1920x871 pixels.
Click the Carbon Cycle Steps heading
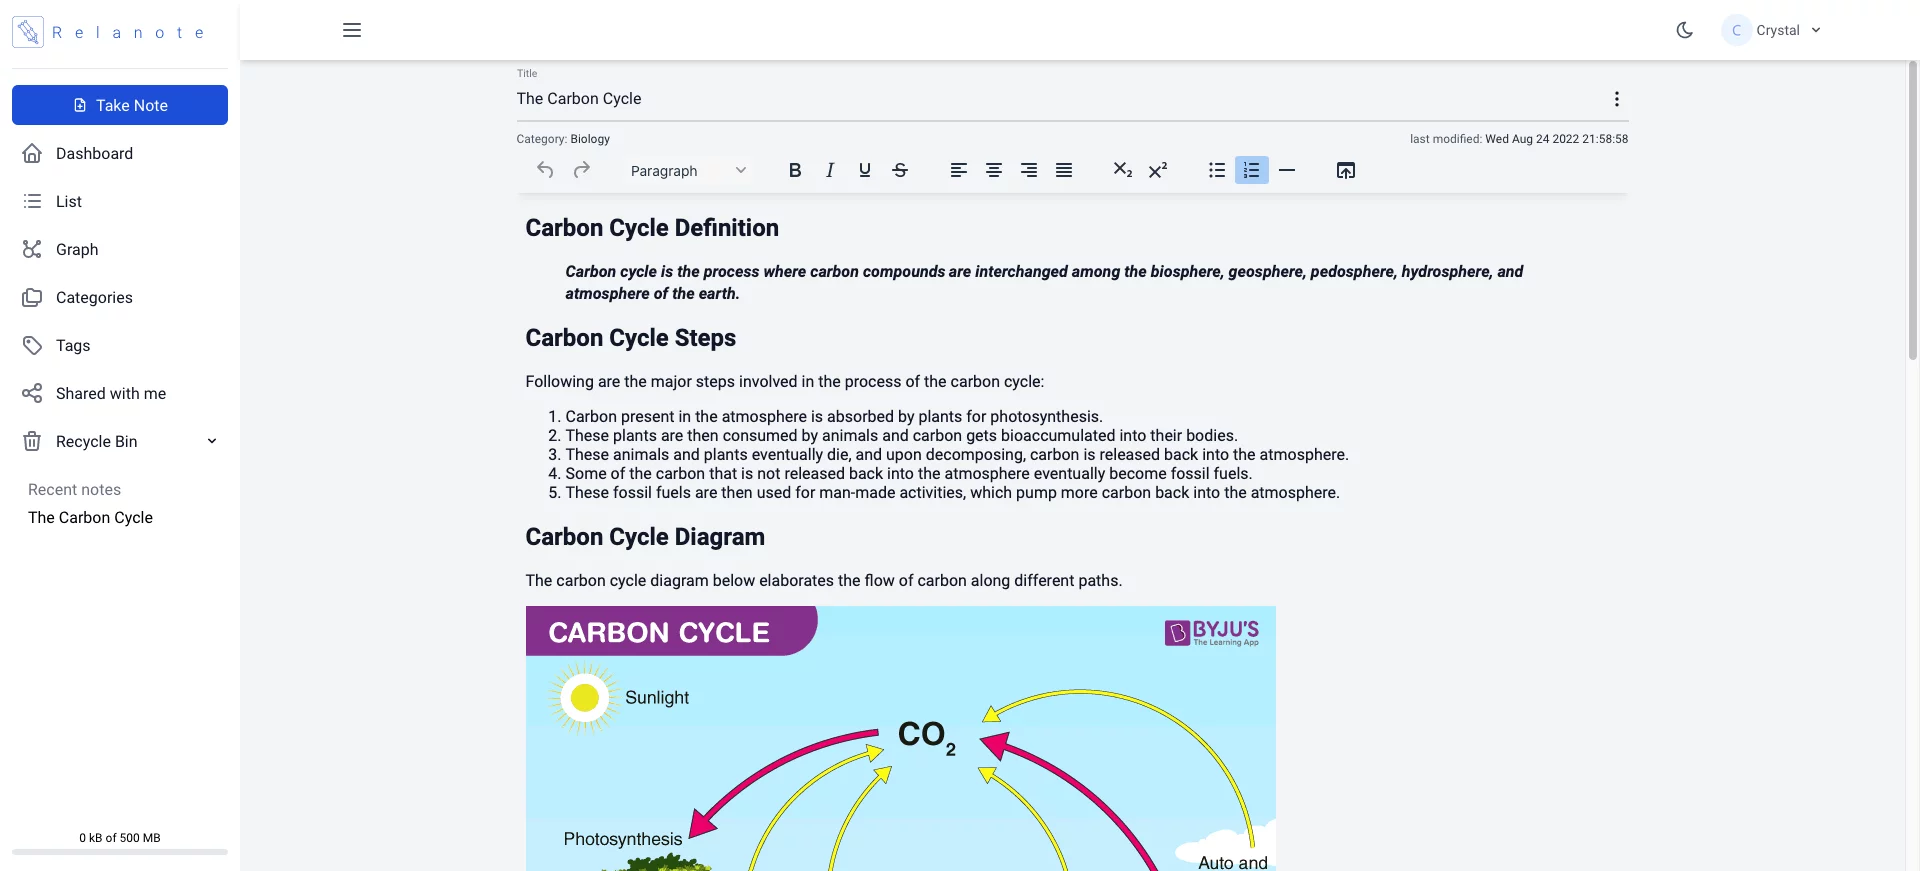(x=631, y=338)
